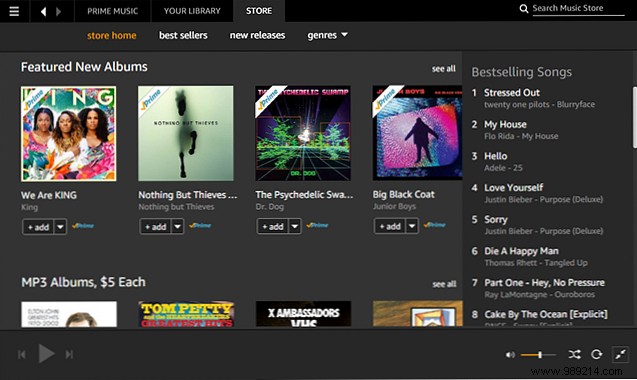The width and height of the screenshot is (637, 380).
Task: Expand the genres dropdown
Action: pos(327,35)
